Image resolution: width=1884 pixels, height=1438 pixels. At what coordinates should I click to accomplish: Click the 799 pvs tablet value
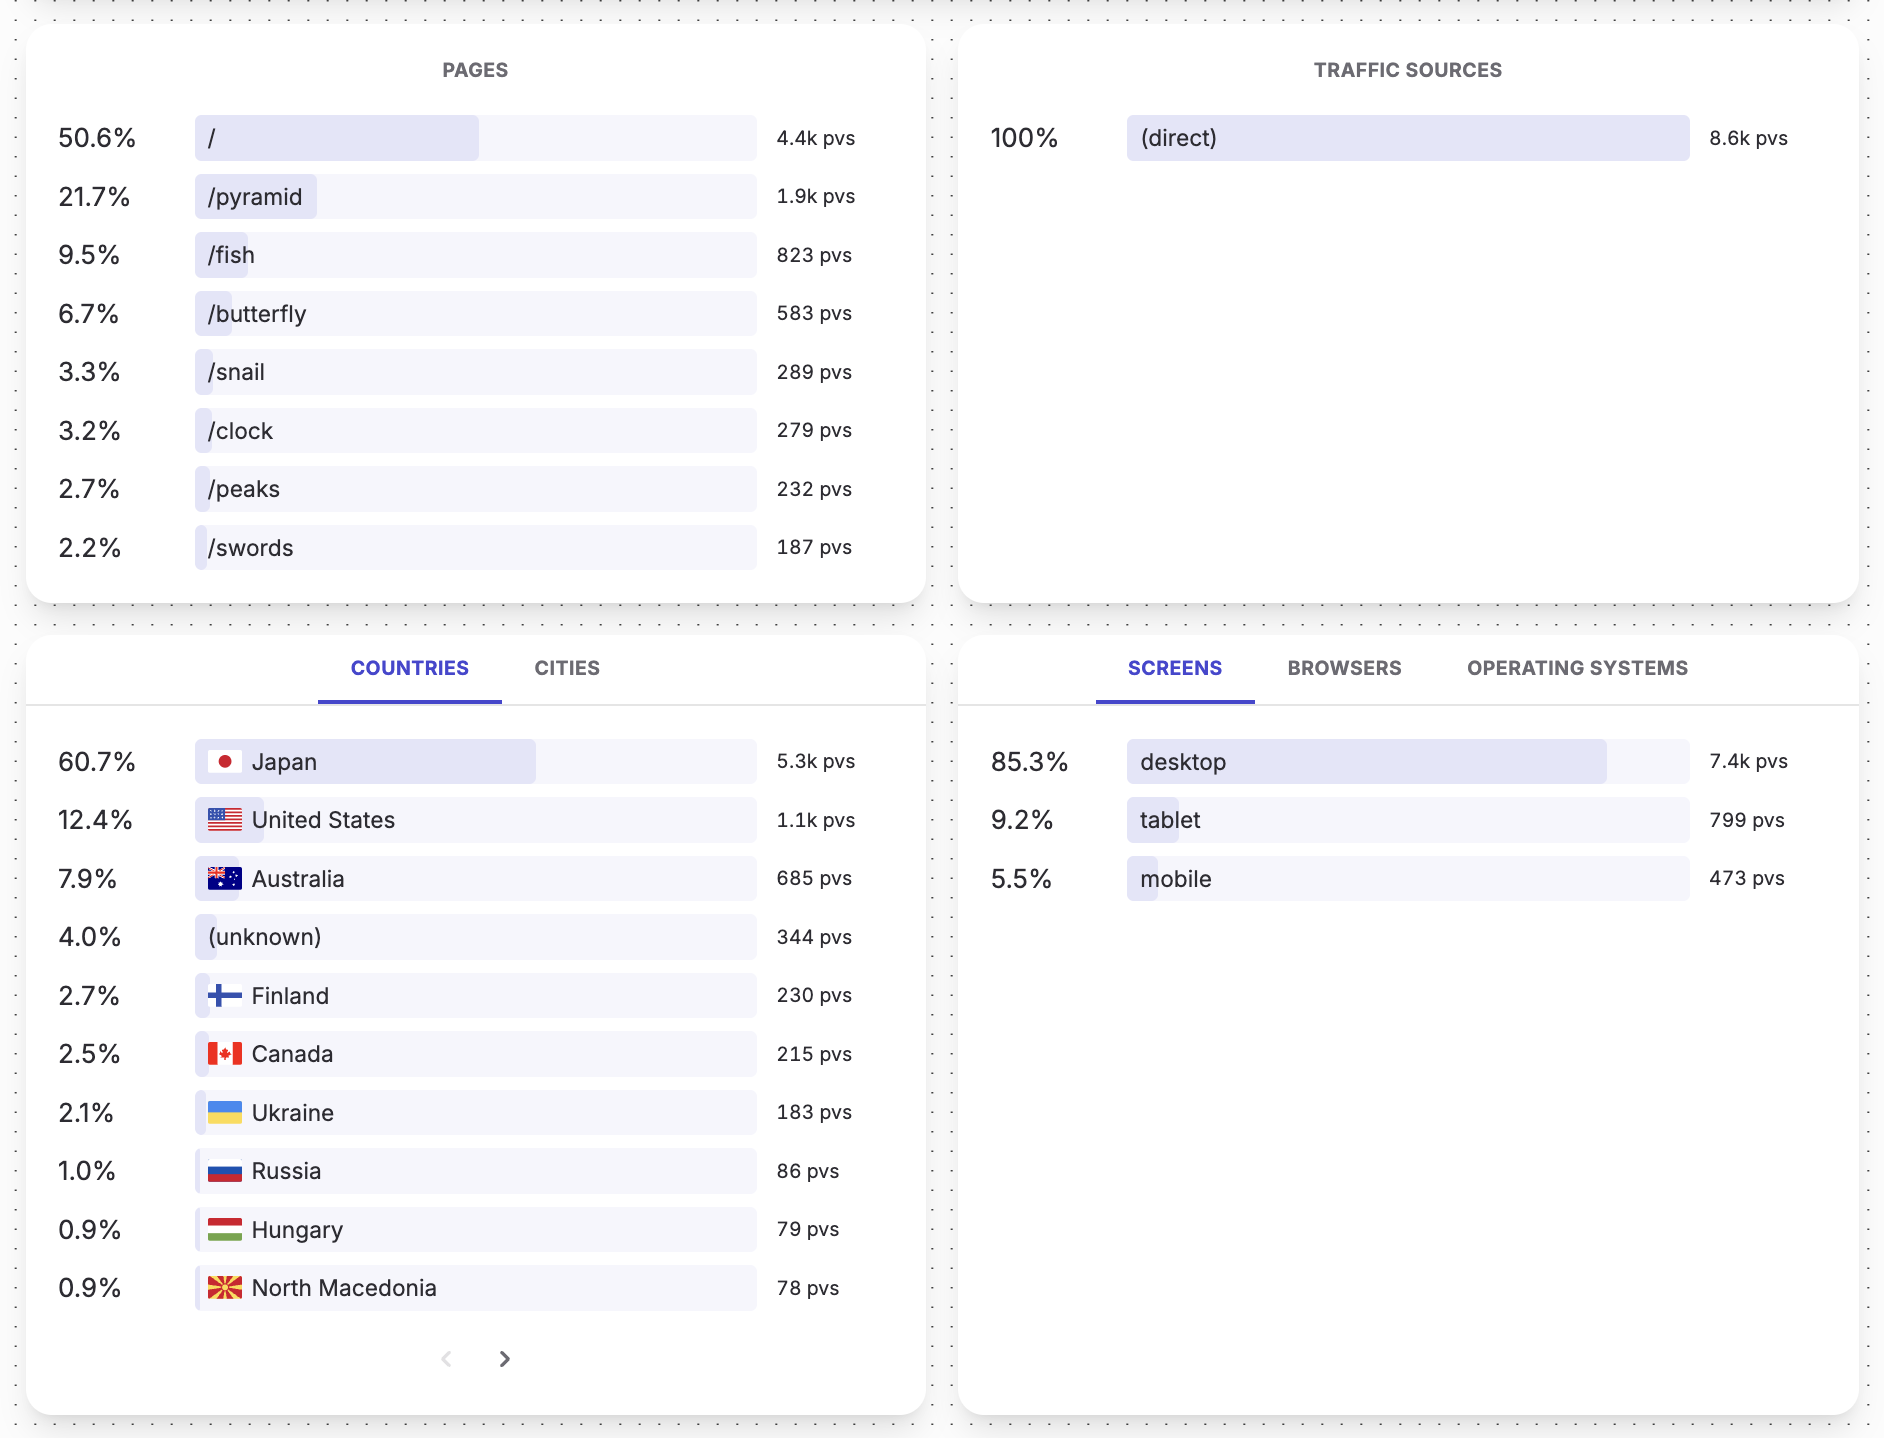[1747, 820]
